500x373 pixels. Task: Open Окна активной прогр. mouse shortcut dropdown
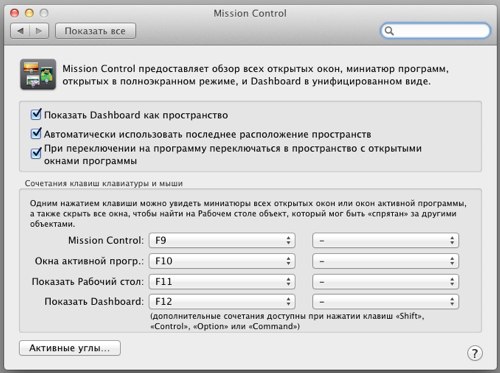pyautogui.click(x=385, y=261)
